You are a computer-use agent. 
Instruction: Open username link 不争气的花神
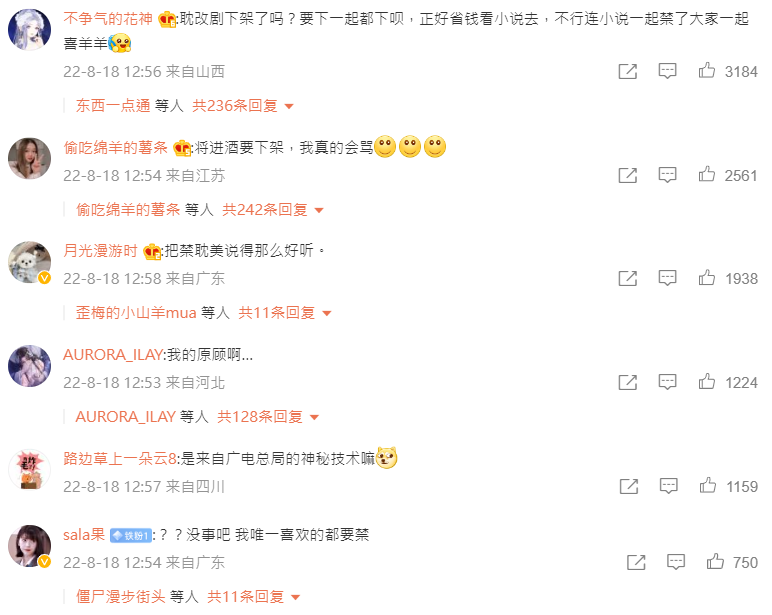click(x=108, y=19)
